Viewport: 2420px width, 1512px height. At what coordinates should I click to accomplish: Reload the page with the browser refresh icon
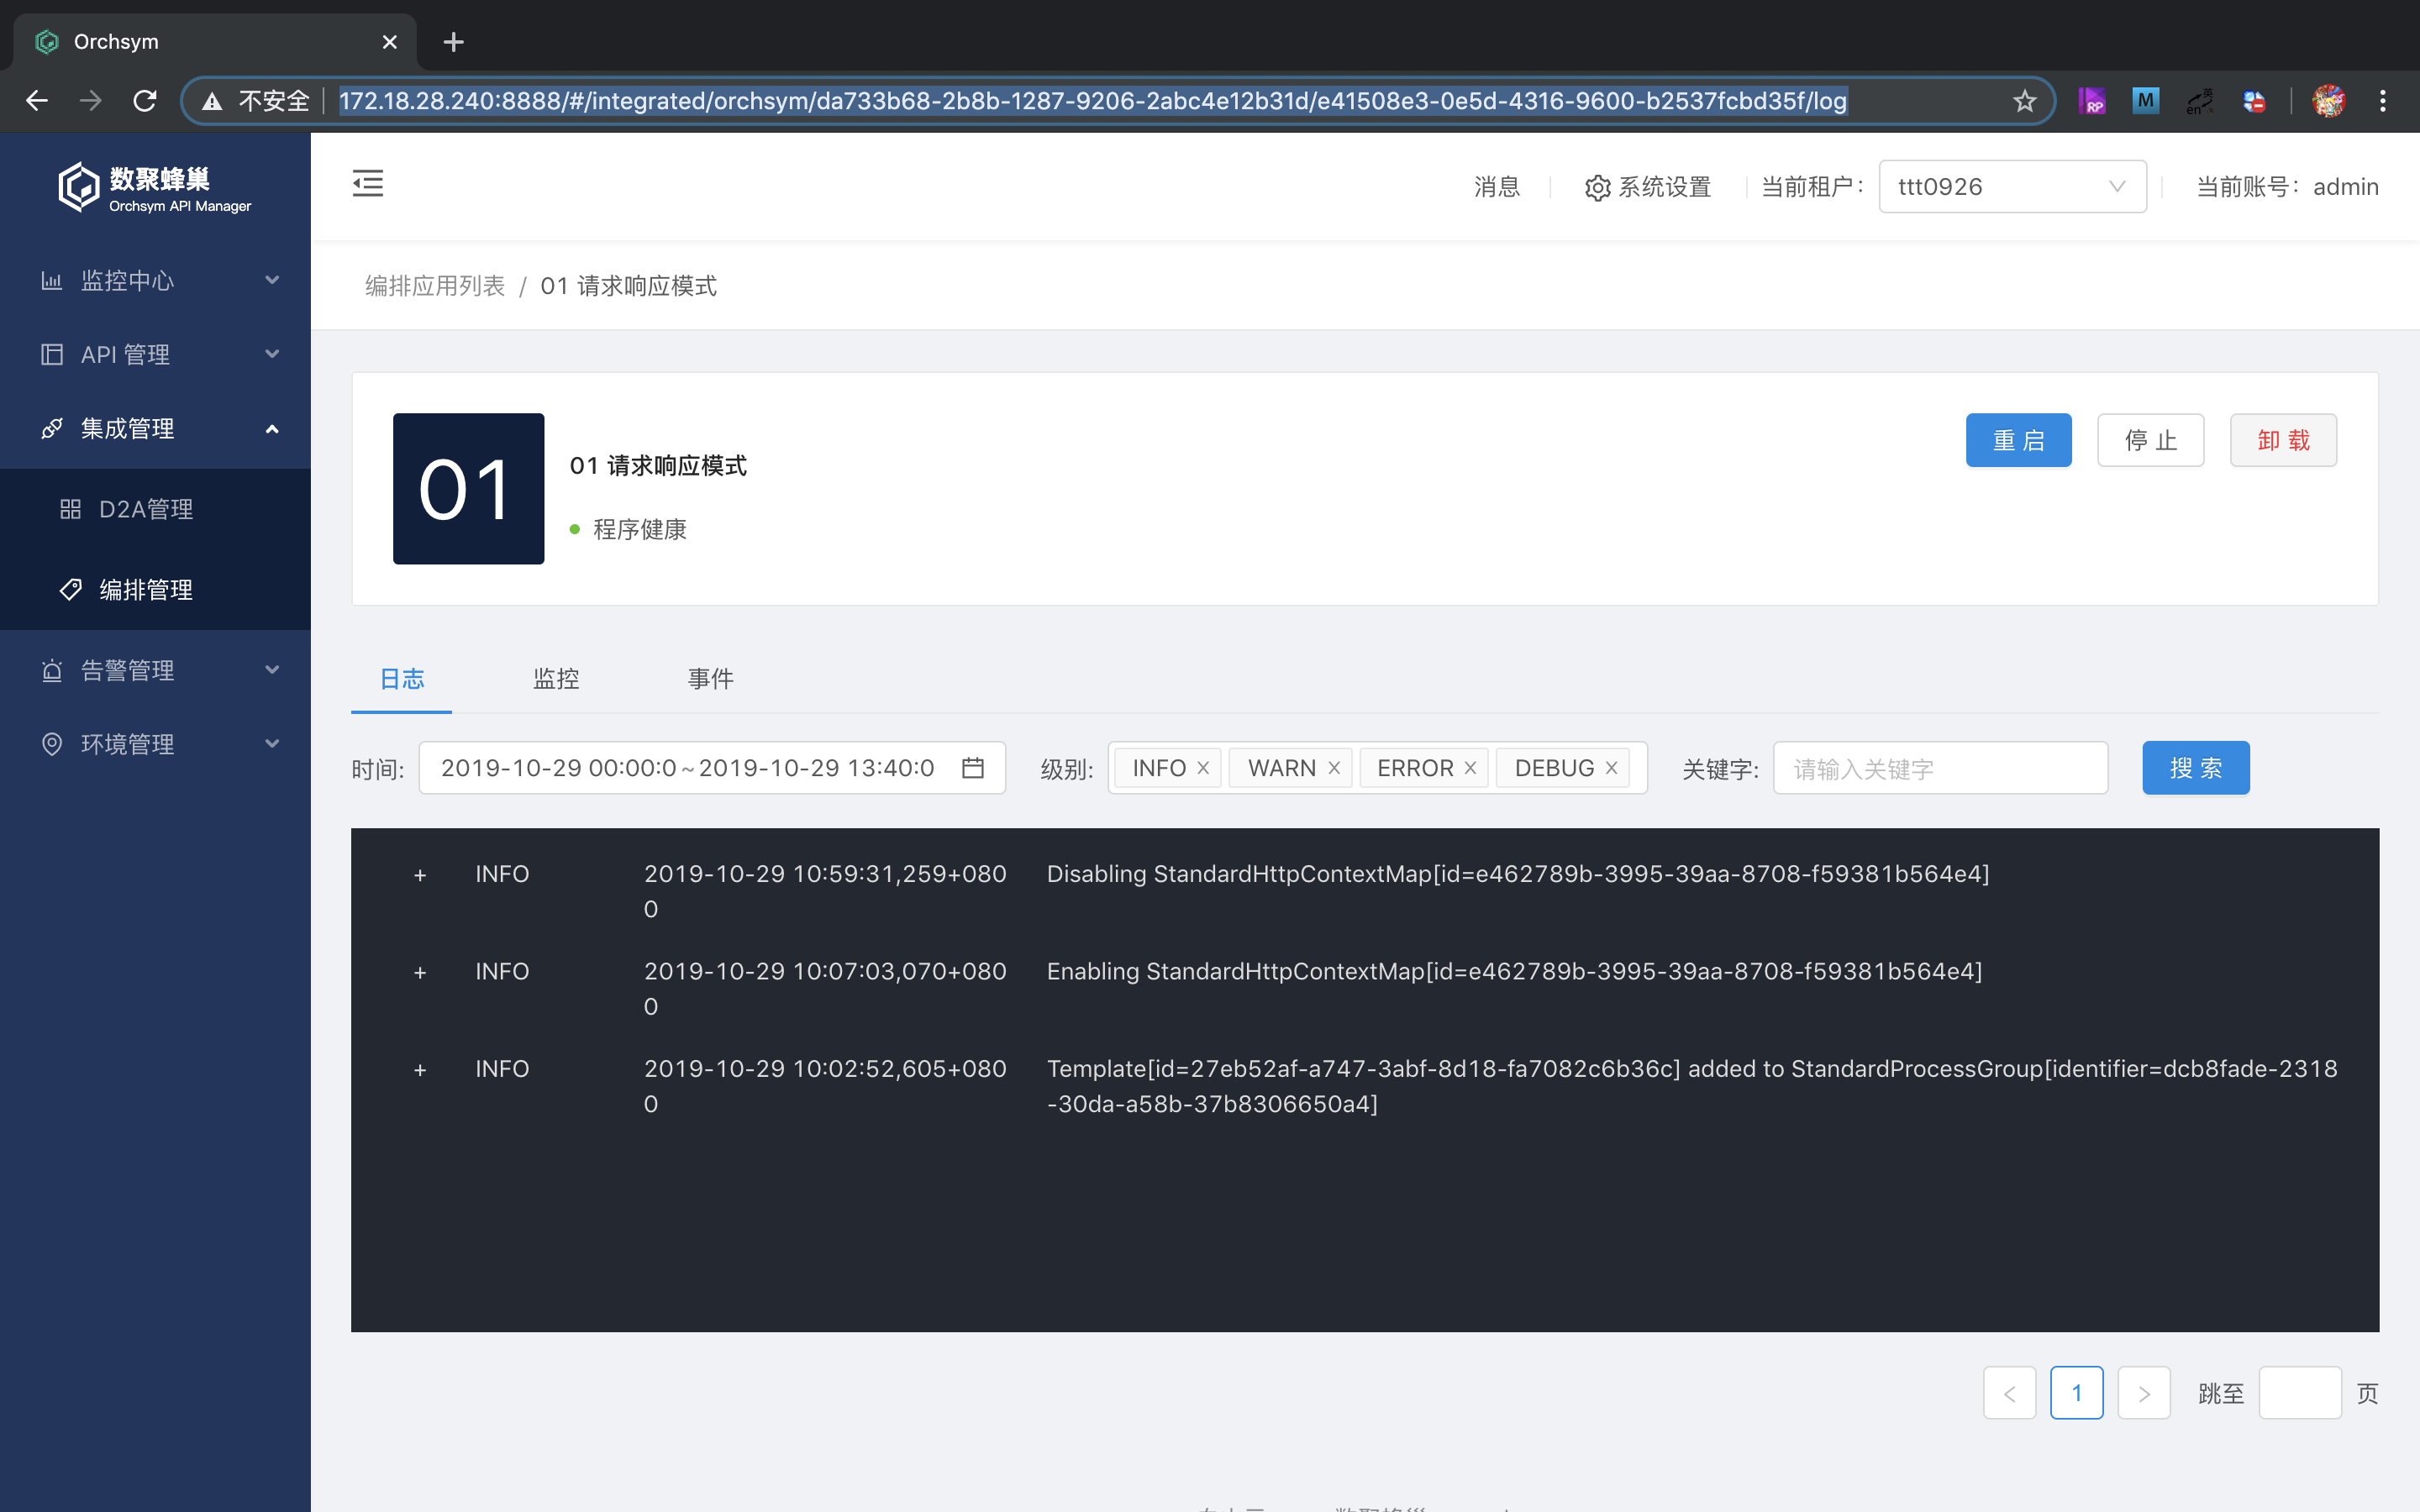(145, 101)
